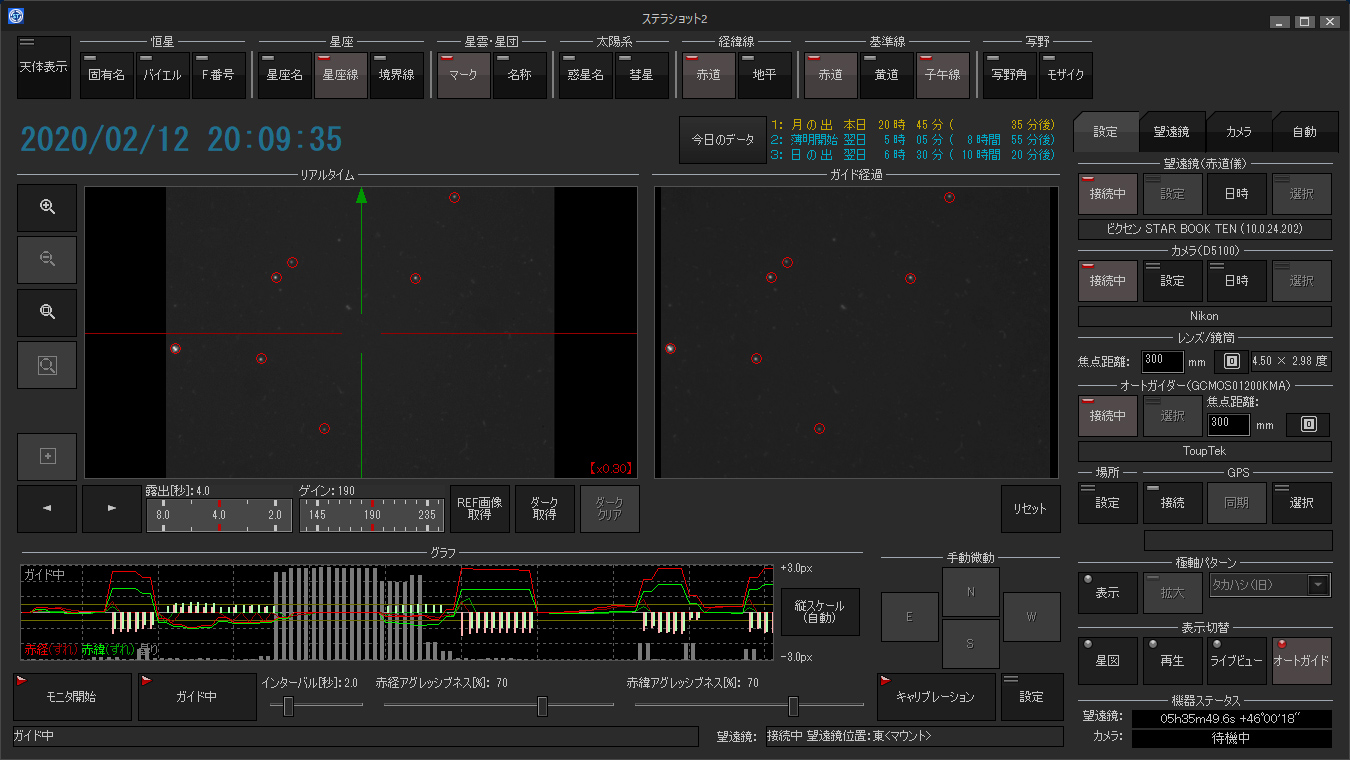Image resolution: width=1350 pixels, height=760 pixels.
Task: Click the 今日のデータ button
Action: click(x=722, y=140)
